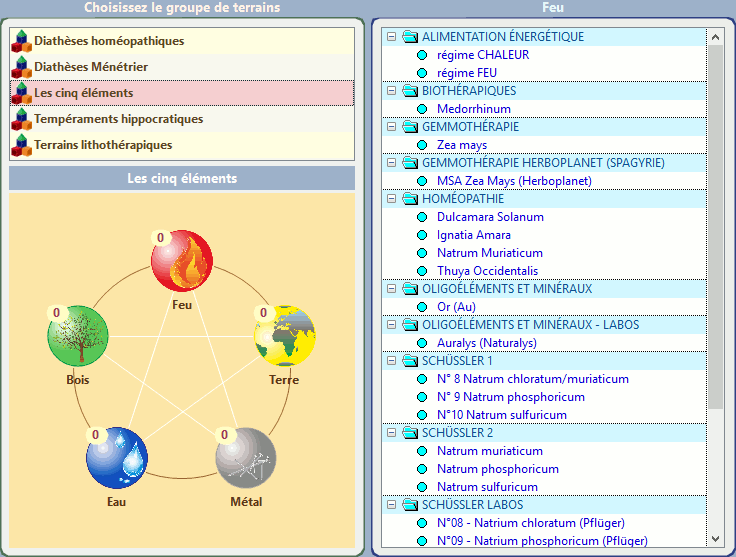Open the Ignatia Amara entry

[474, 235]
